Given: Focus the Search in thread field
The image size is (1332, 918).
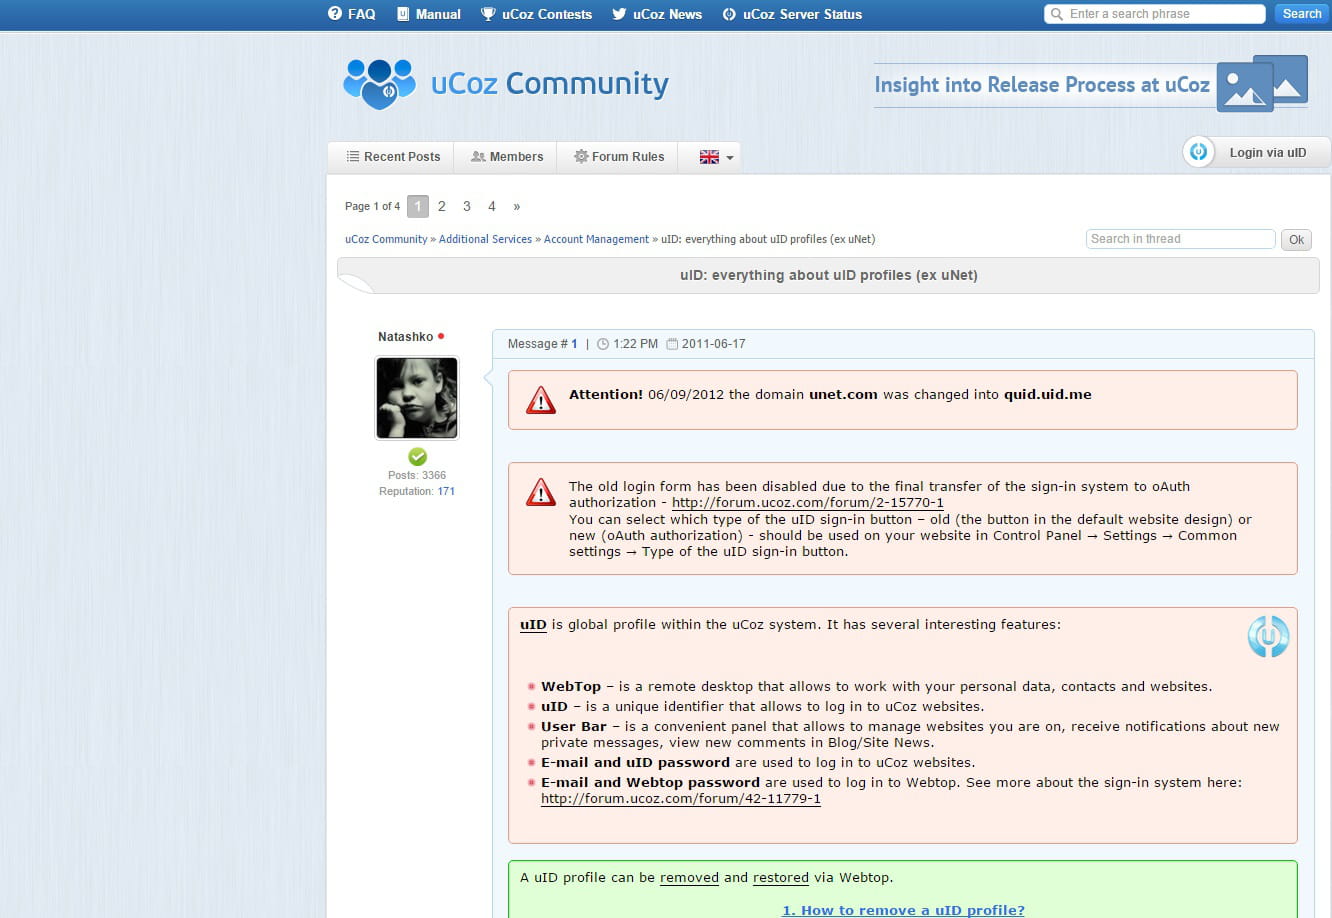Looking at the screenshot, I should [x=1180, y=239].
